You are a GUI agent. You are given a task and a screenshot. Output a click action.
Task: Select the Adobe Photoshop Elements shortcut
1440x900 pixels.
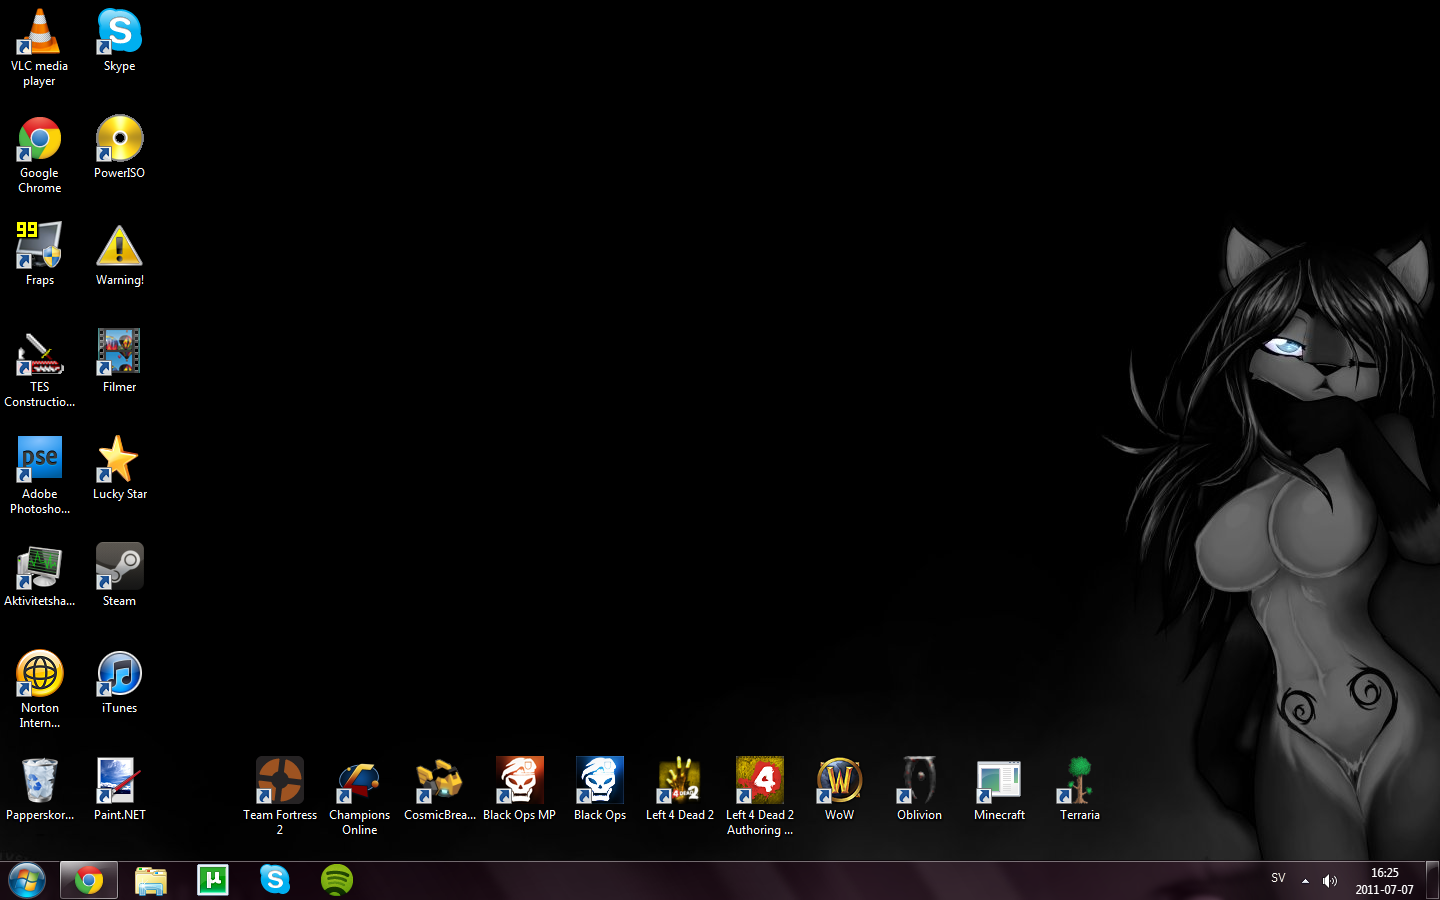click(40, 476)
